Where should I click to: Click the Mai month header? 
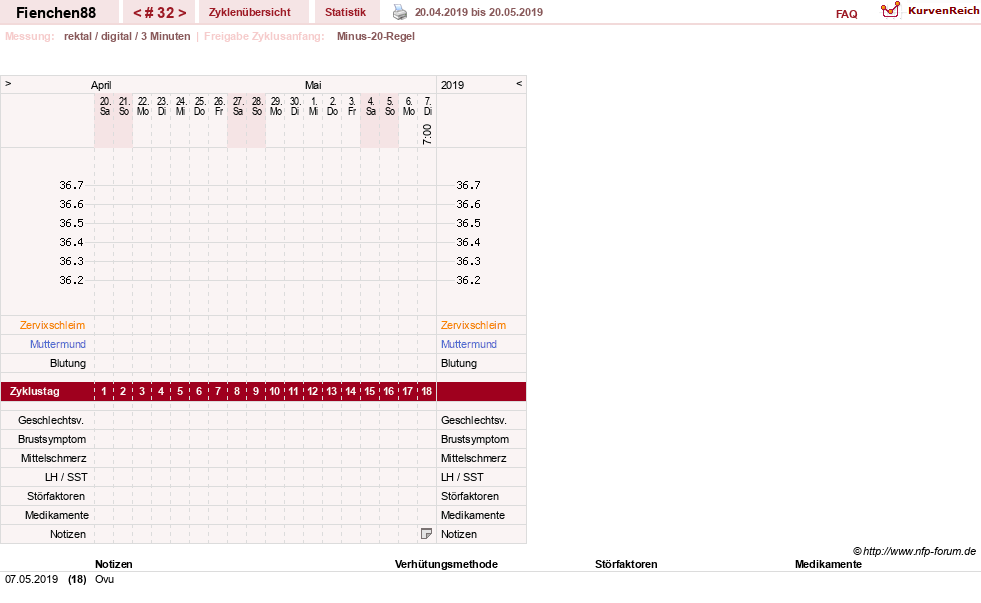pyautogui.click(x=313, y=85)
